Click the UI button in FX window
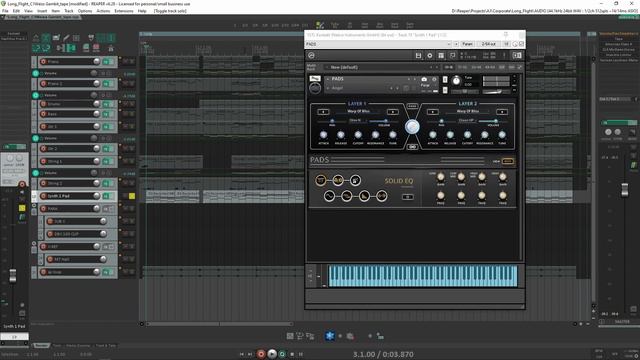 coord(506,44)
